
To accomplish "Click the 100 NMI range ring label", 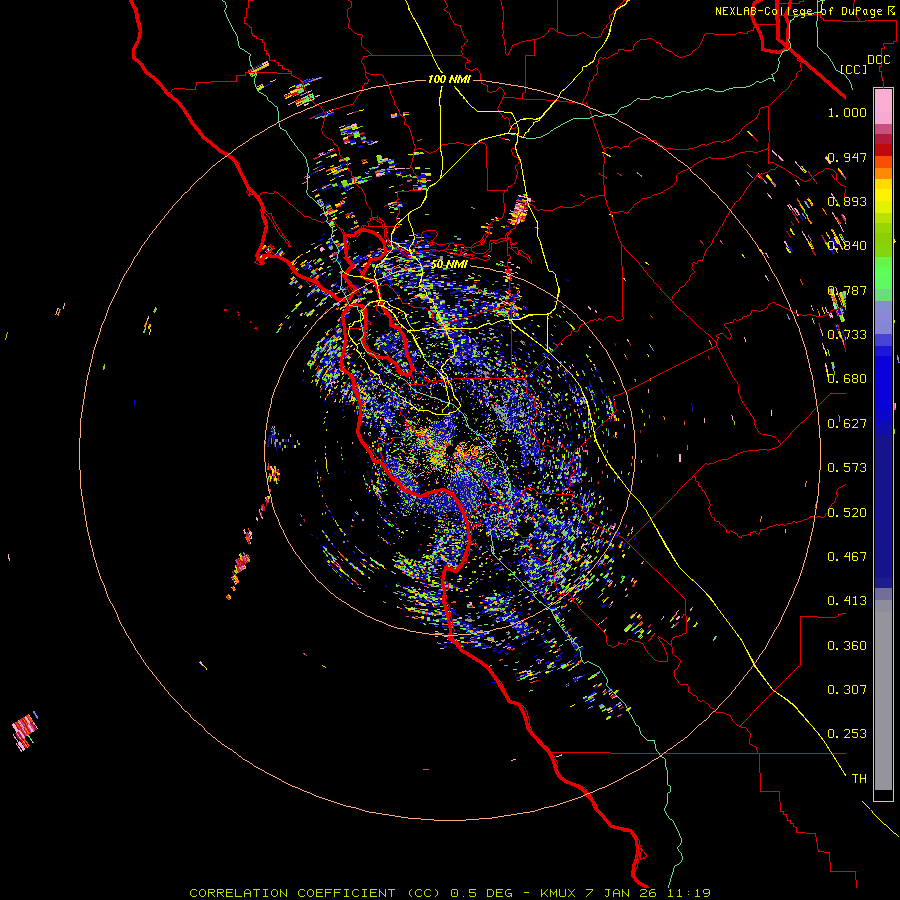I will coord(449,79).
